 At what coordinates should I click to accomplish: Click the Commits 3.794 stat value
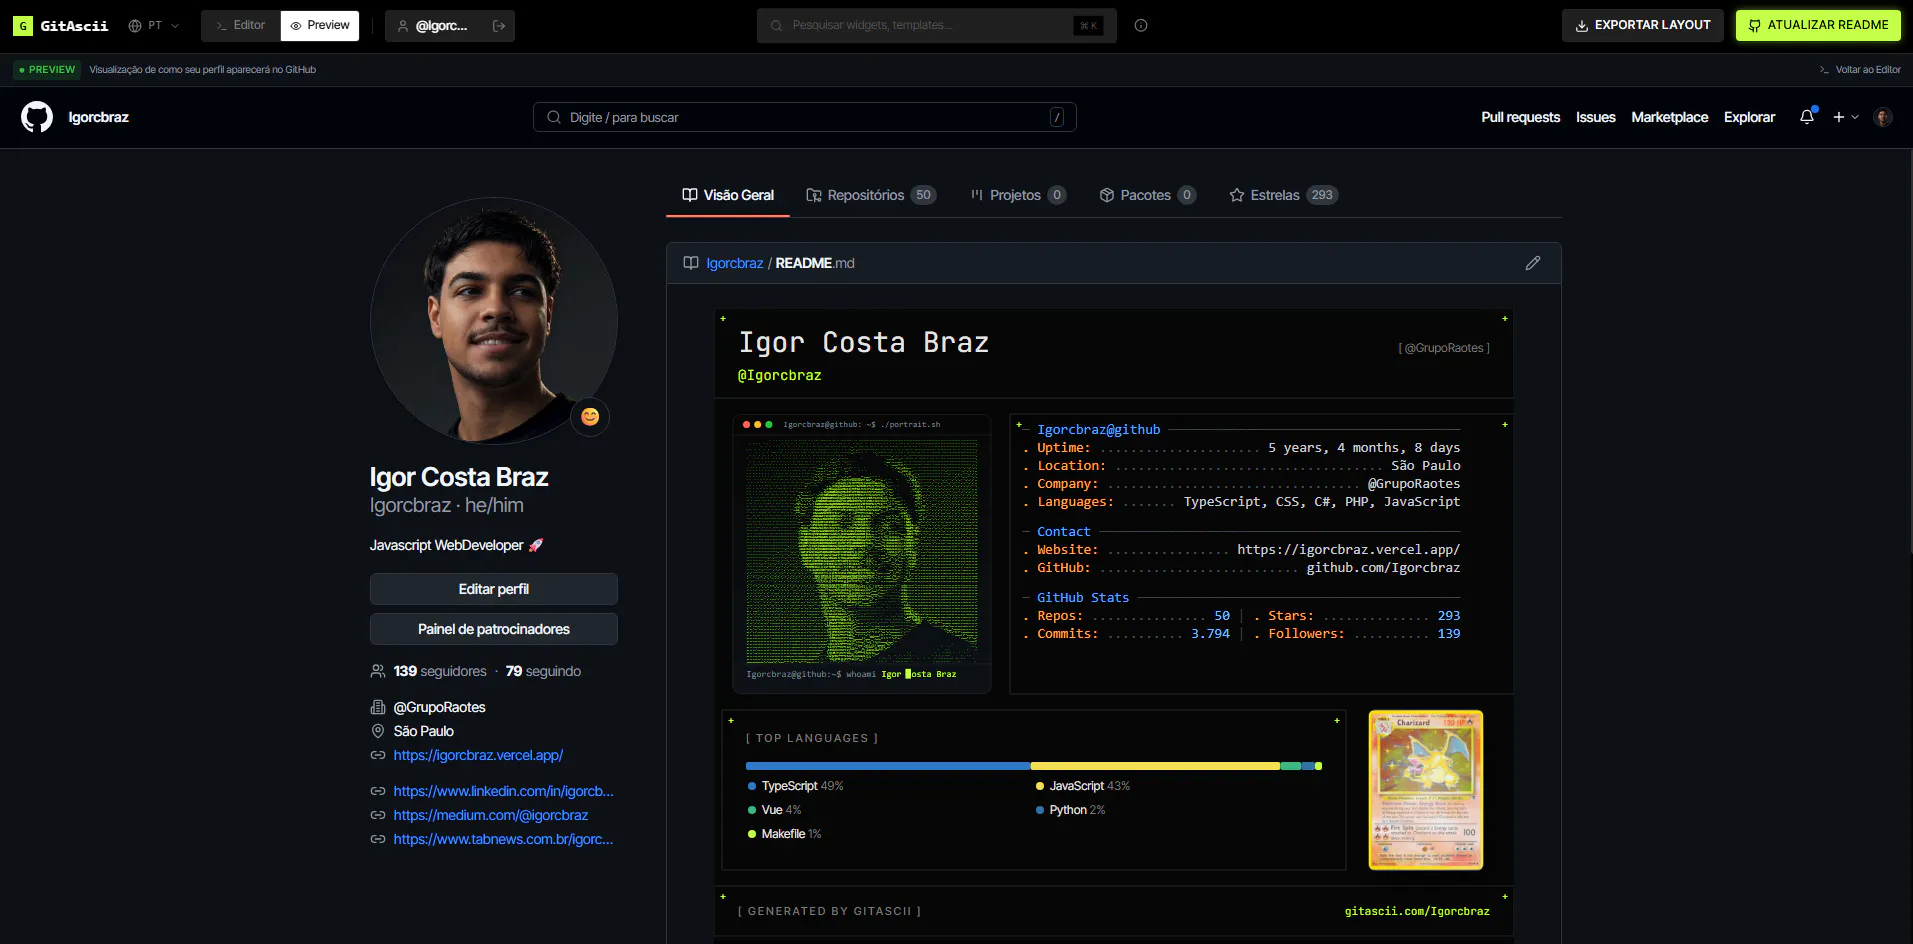(x=1210, y=633)
